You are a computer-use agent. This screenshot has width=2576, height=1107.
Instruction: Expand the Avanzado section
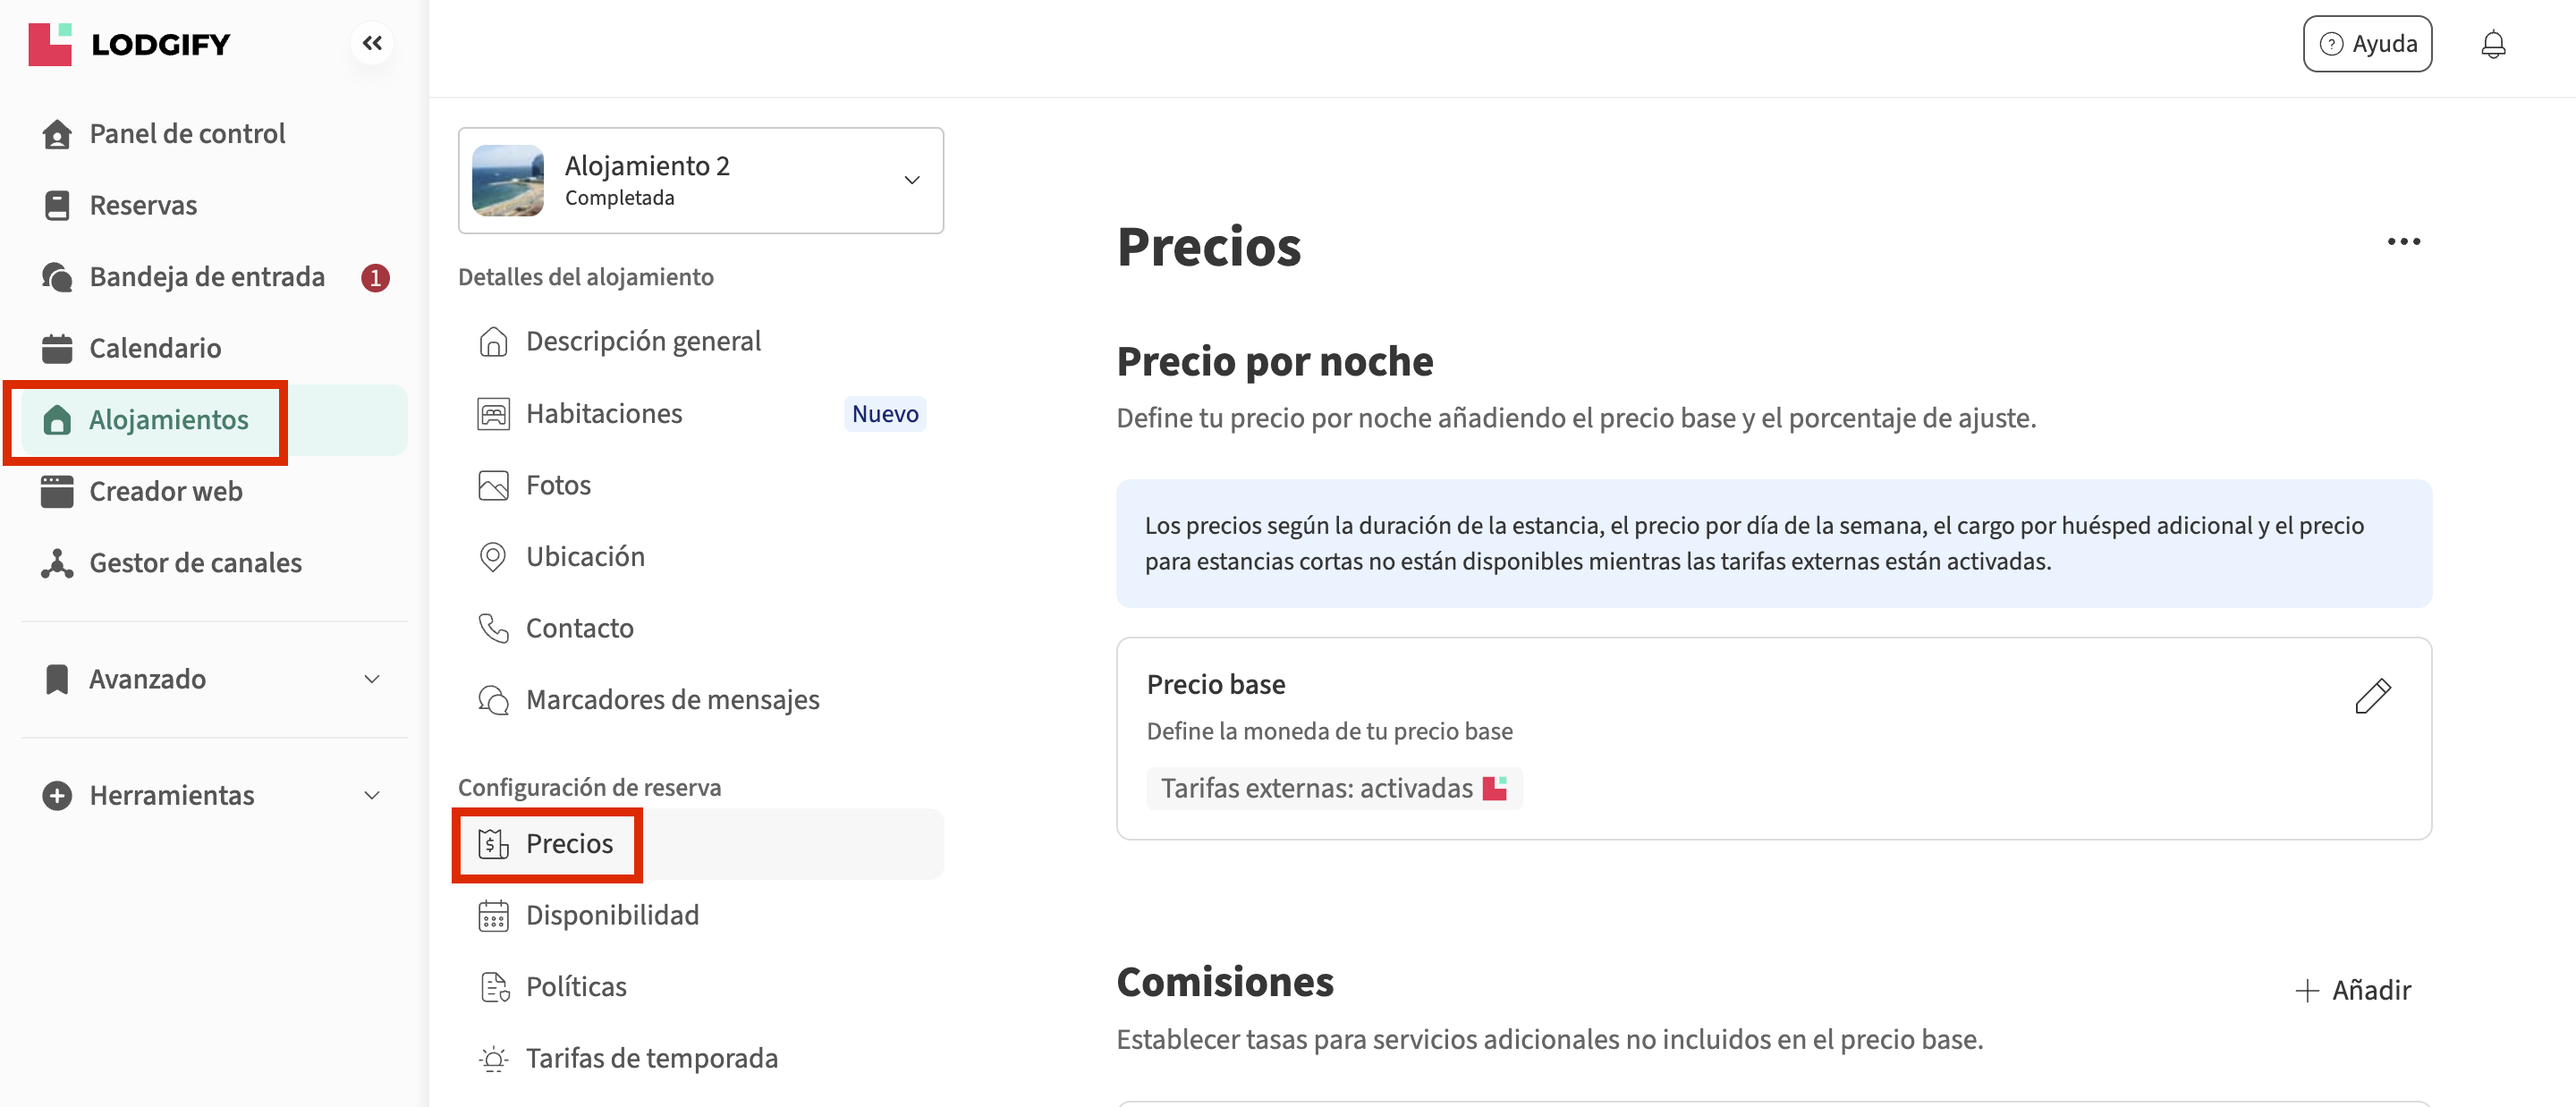(x=372, y=679)
